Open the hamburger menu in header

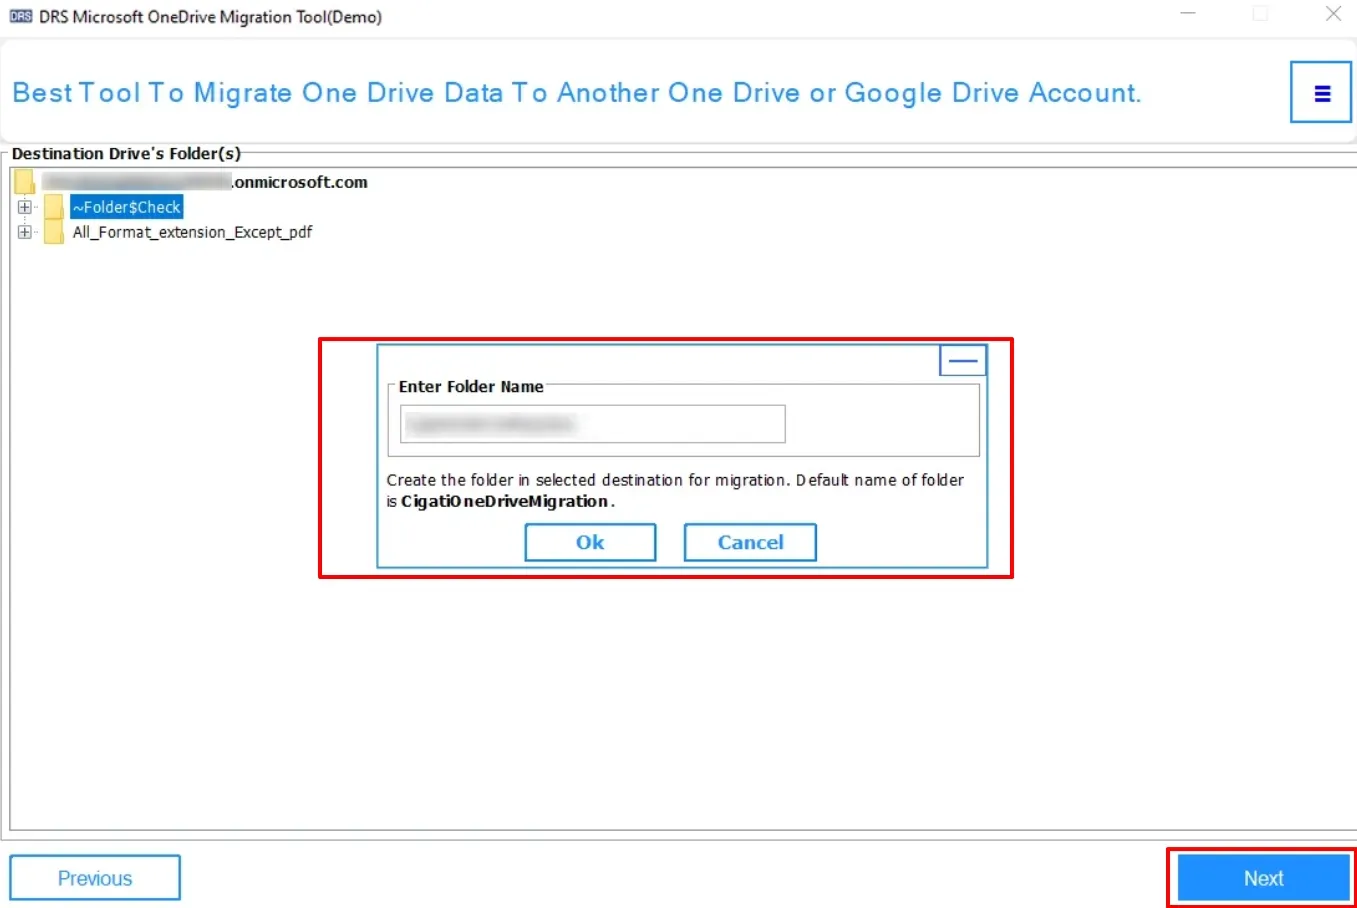click(1321, 93)
